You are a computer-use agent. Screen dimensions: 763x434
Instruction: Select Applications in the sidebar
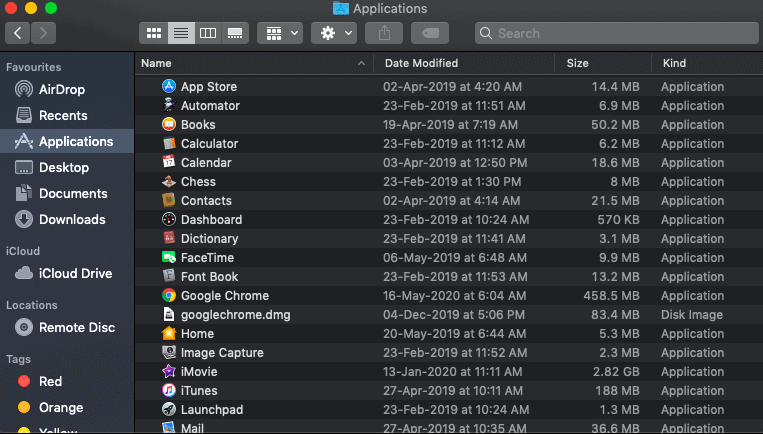point(67,142)
